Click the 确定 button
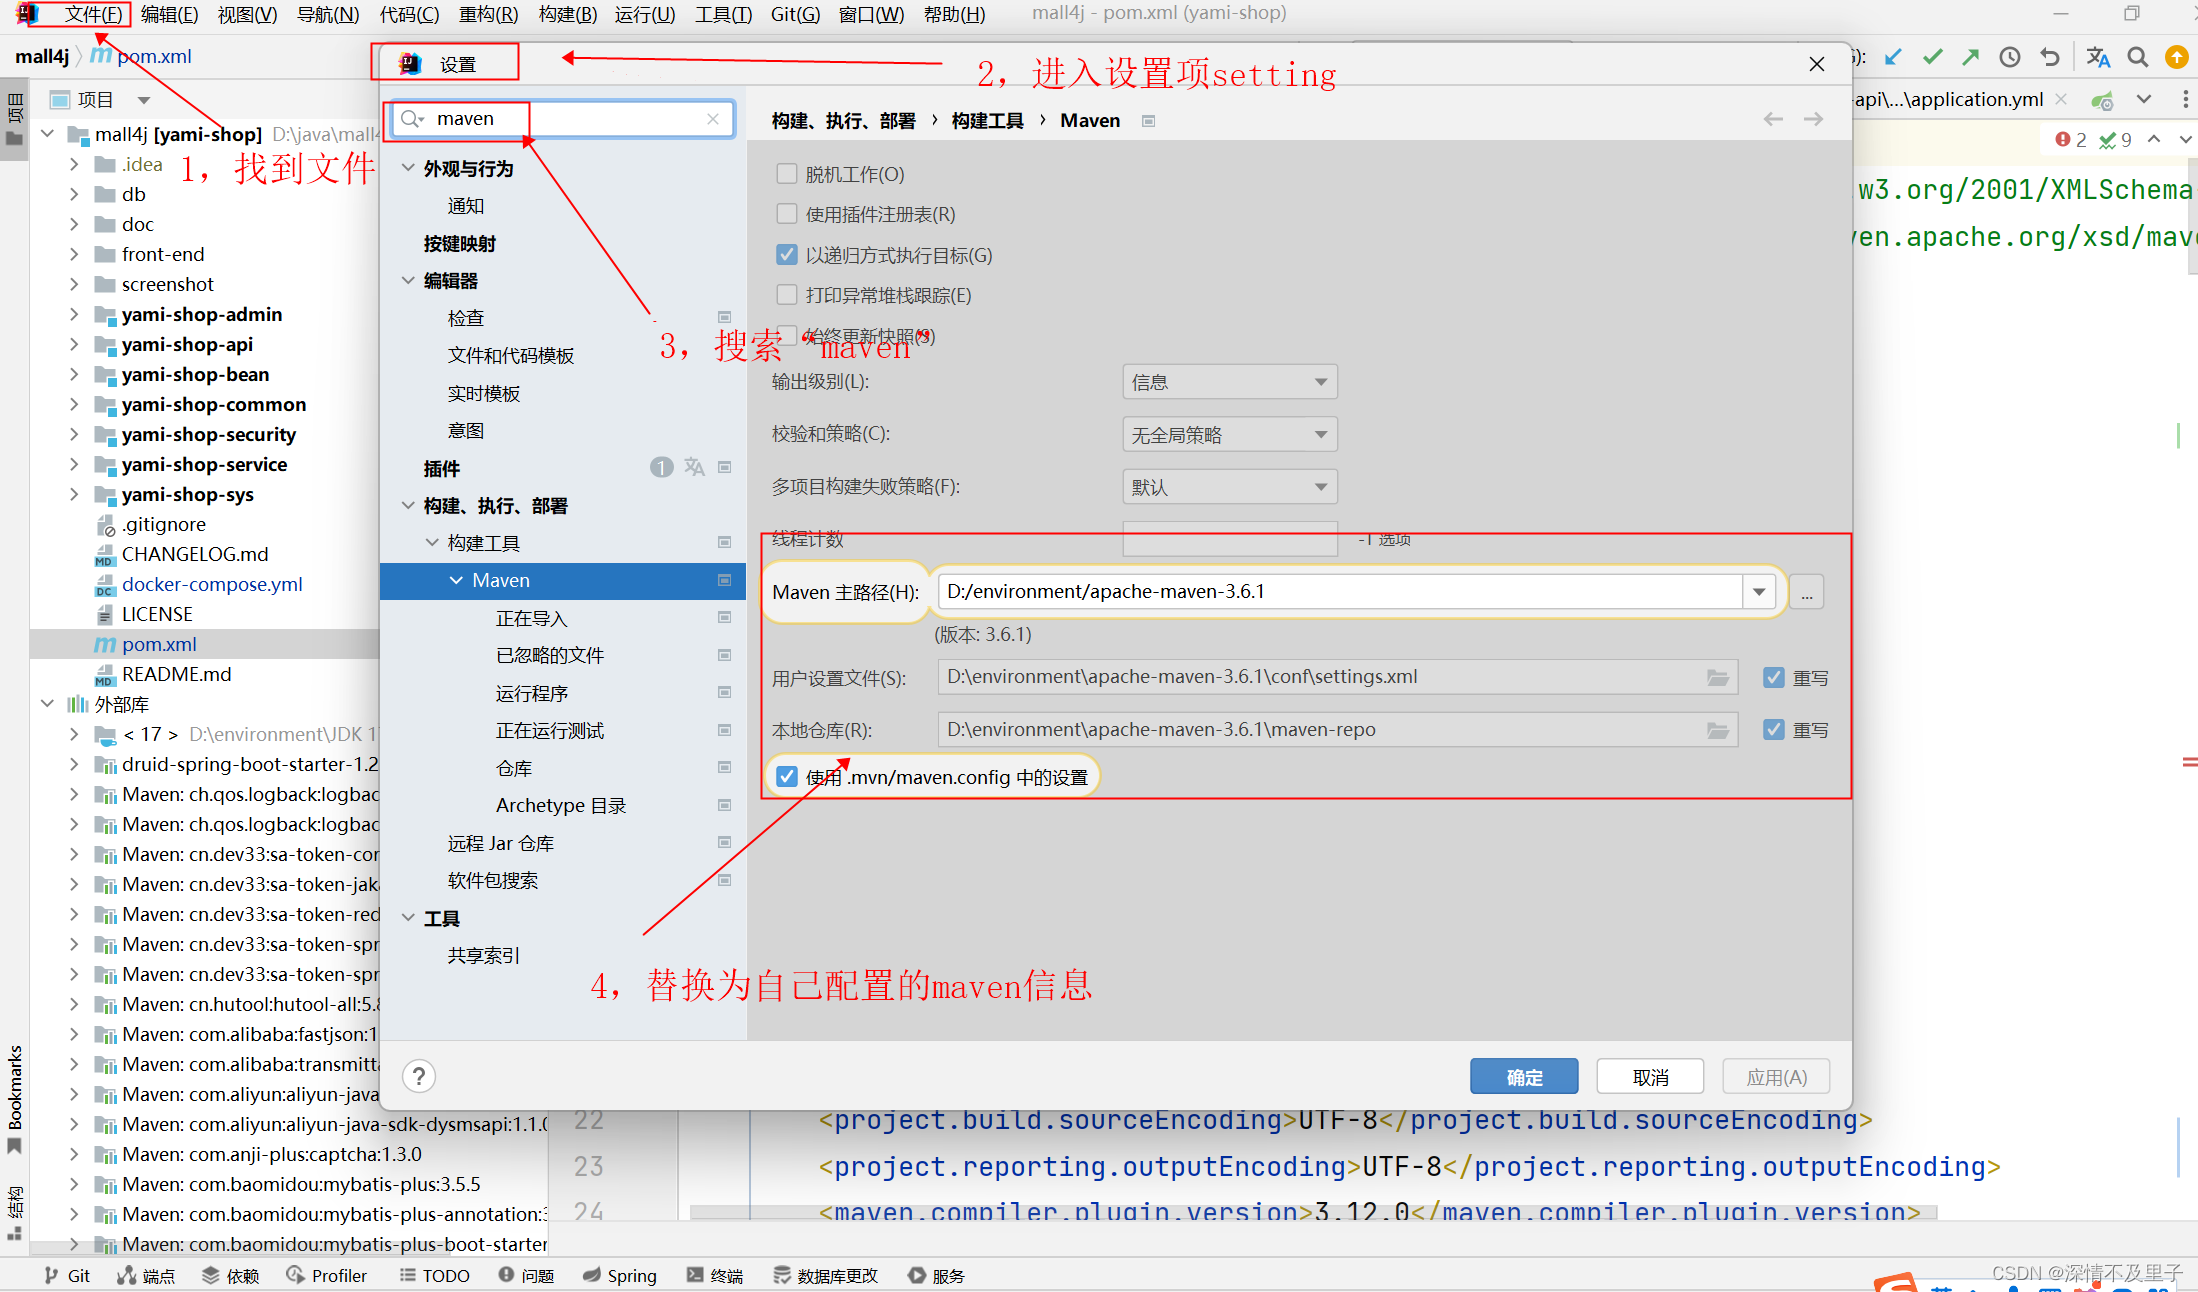Image resolution: width=2198 pixels, height=1292 pixels. coord(1523,1077)
